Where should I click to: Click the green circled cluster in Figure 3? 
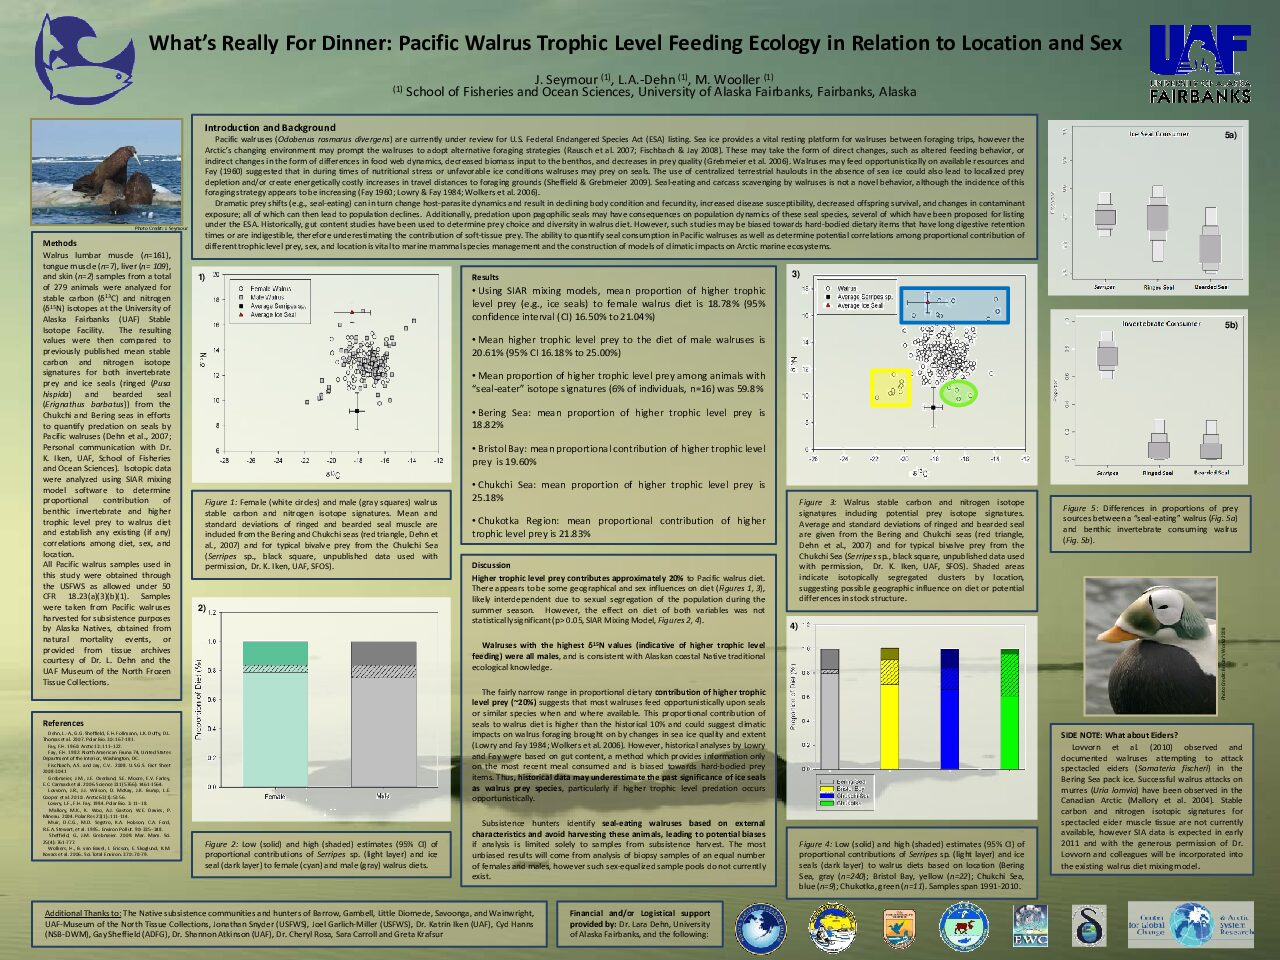(958, 393)
